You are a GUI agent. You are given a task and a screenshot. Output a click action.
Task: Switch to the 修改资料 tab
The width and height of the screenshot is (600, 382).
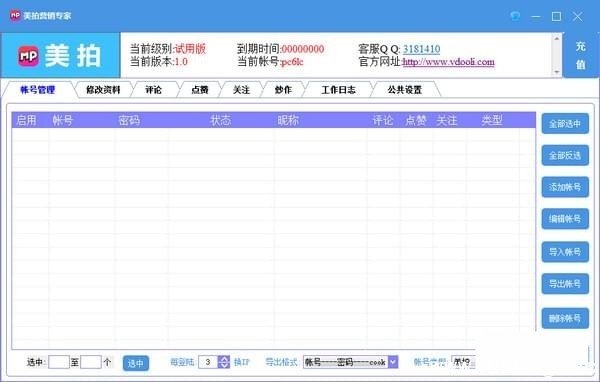pos(103,90)
